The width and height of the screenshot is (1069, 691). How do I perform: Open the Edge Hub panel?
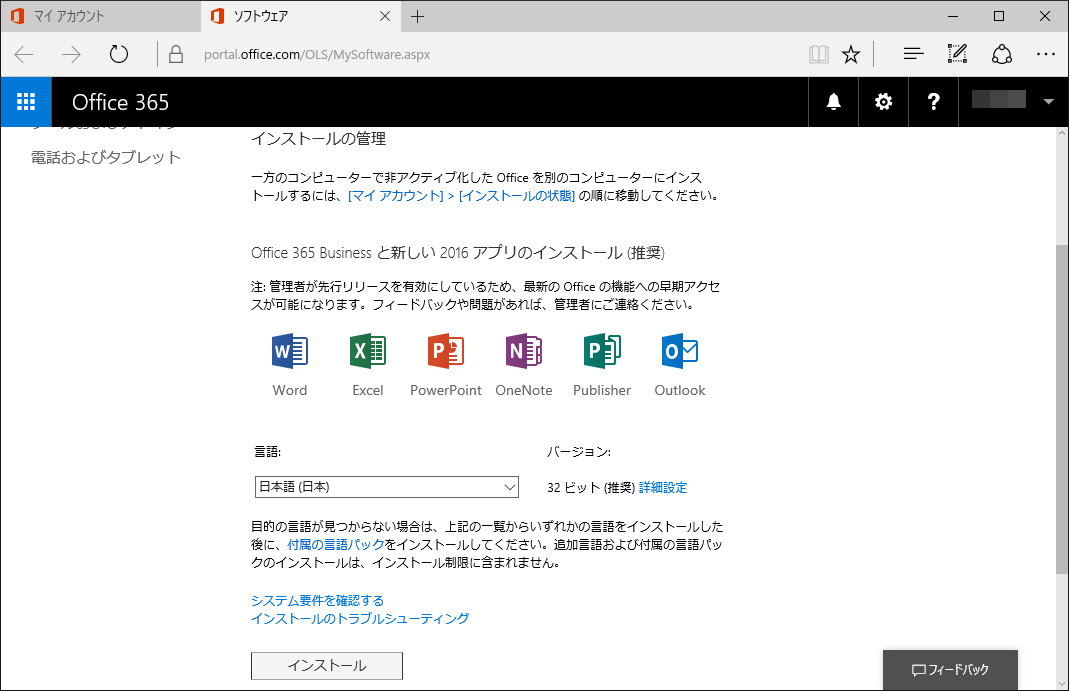914,54
